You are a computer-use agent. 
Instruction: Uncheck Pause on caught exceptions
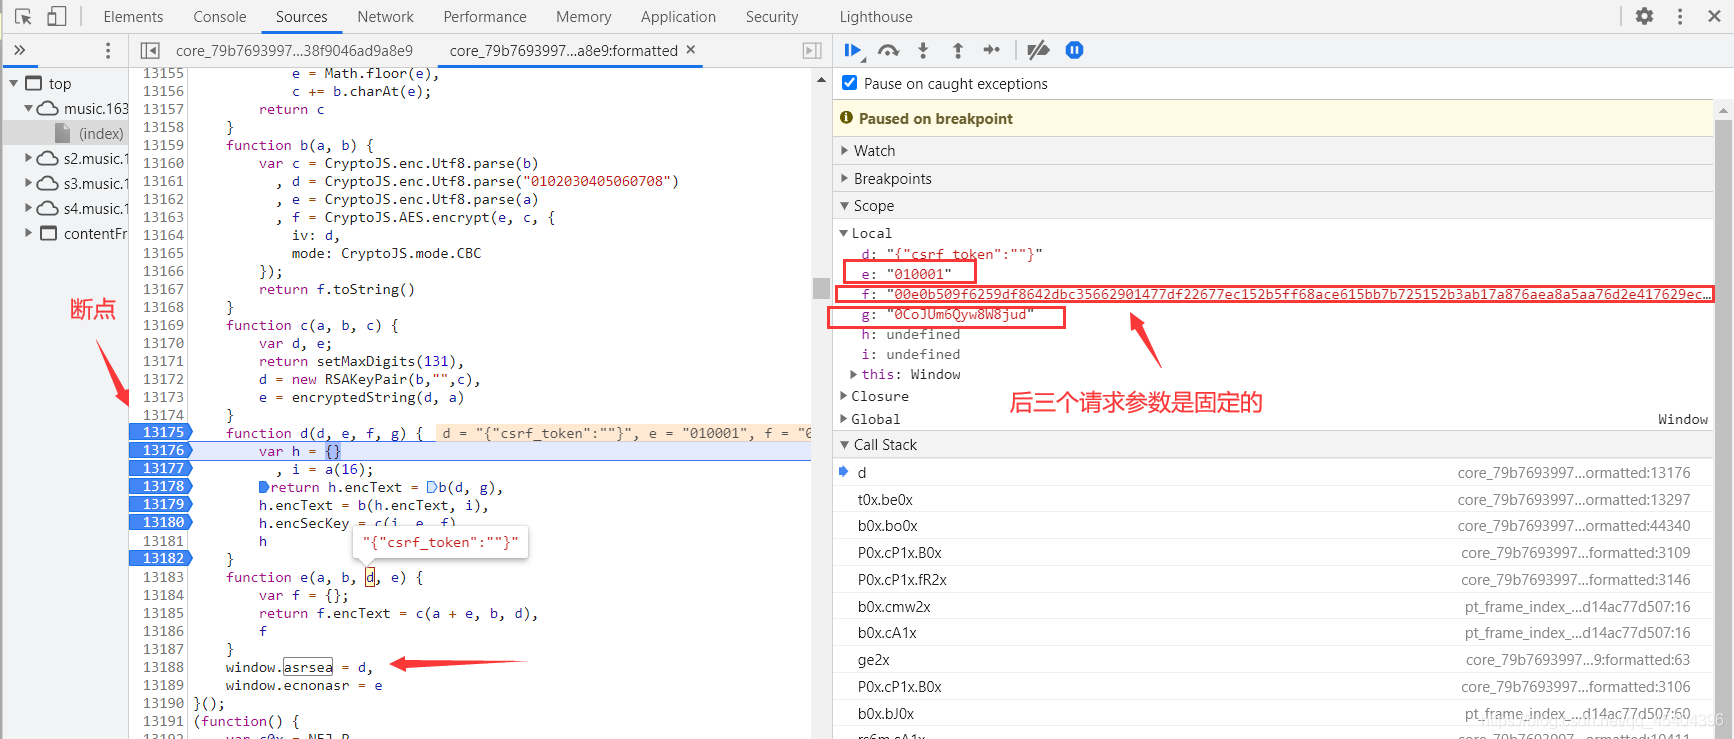[x=850, y=83]
